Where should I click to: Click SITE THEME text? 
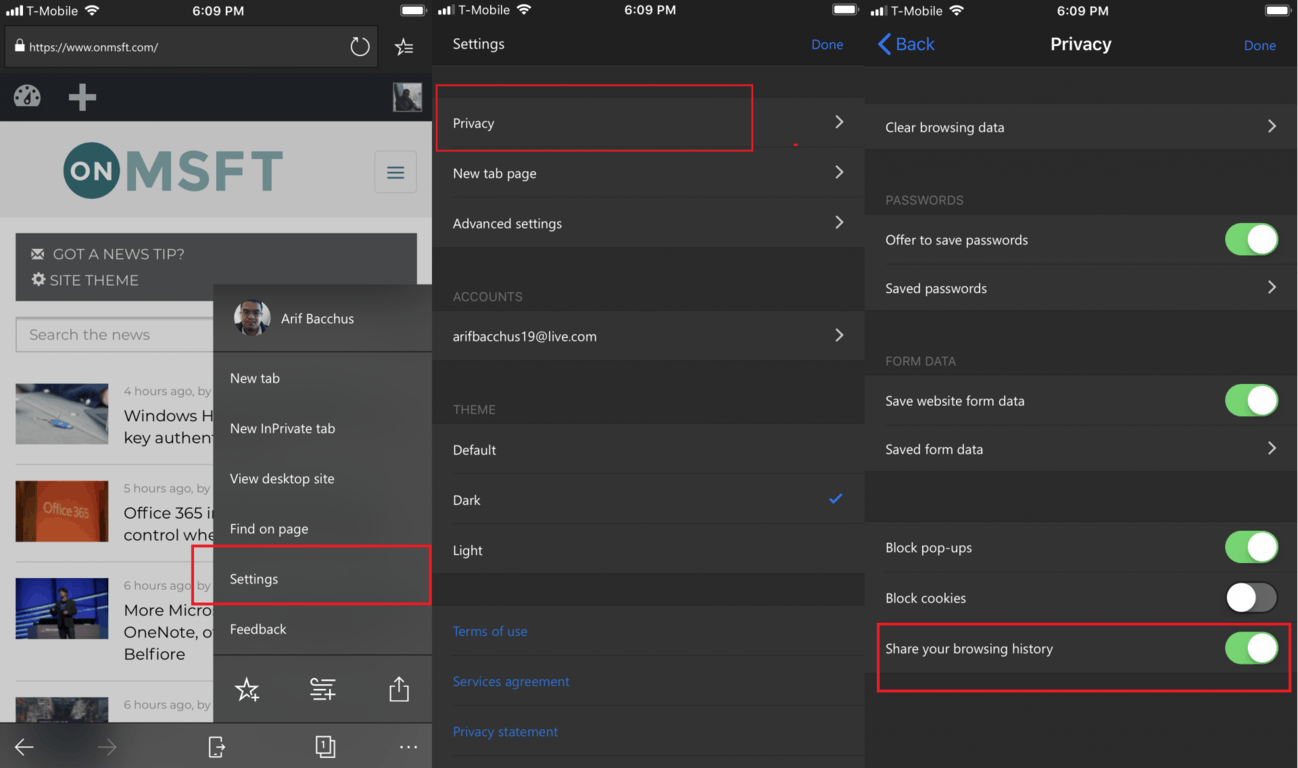point(94,280)
